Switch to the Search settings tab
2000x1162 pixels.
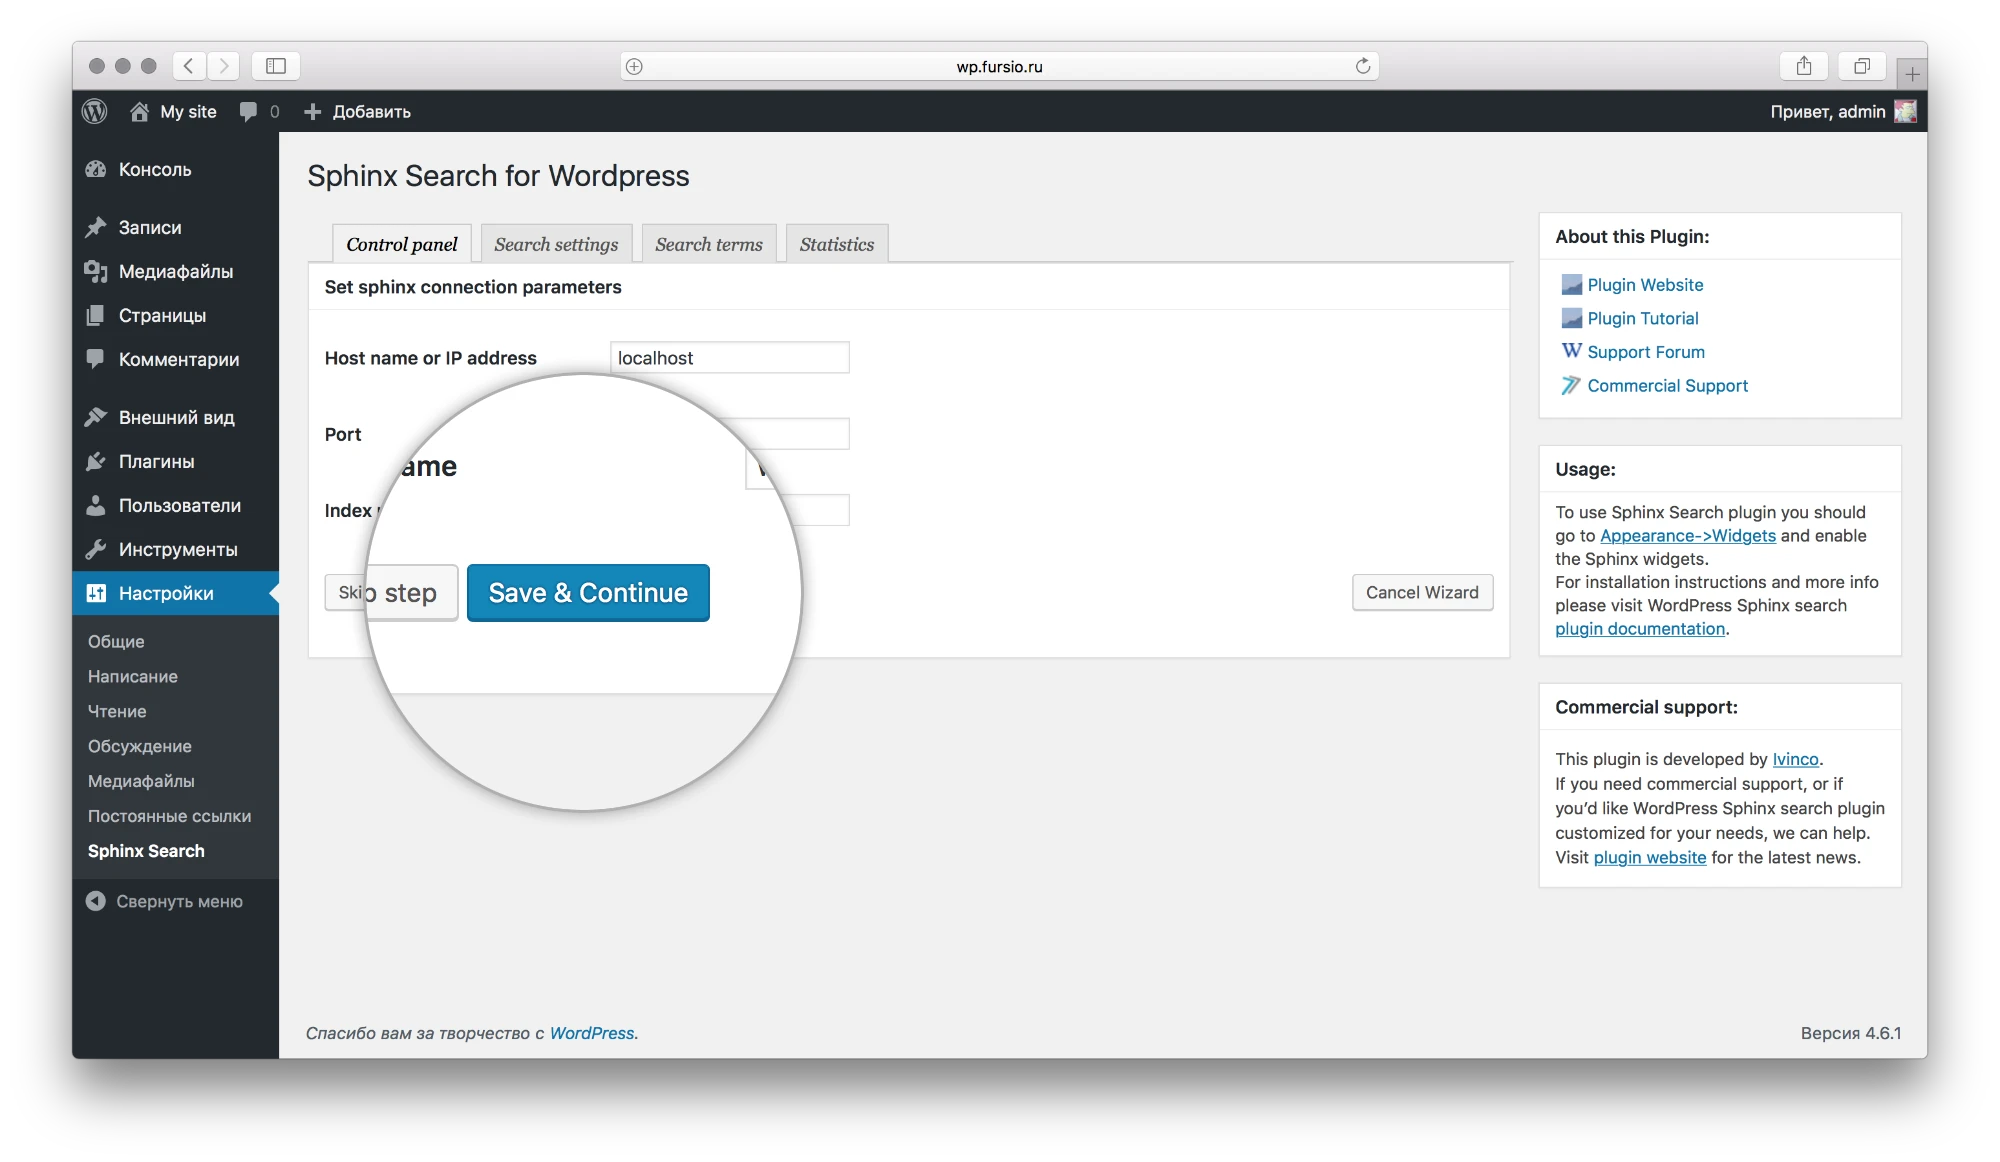556,245
